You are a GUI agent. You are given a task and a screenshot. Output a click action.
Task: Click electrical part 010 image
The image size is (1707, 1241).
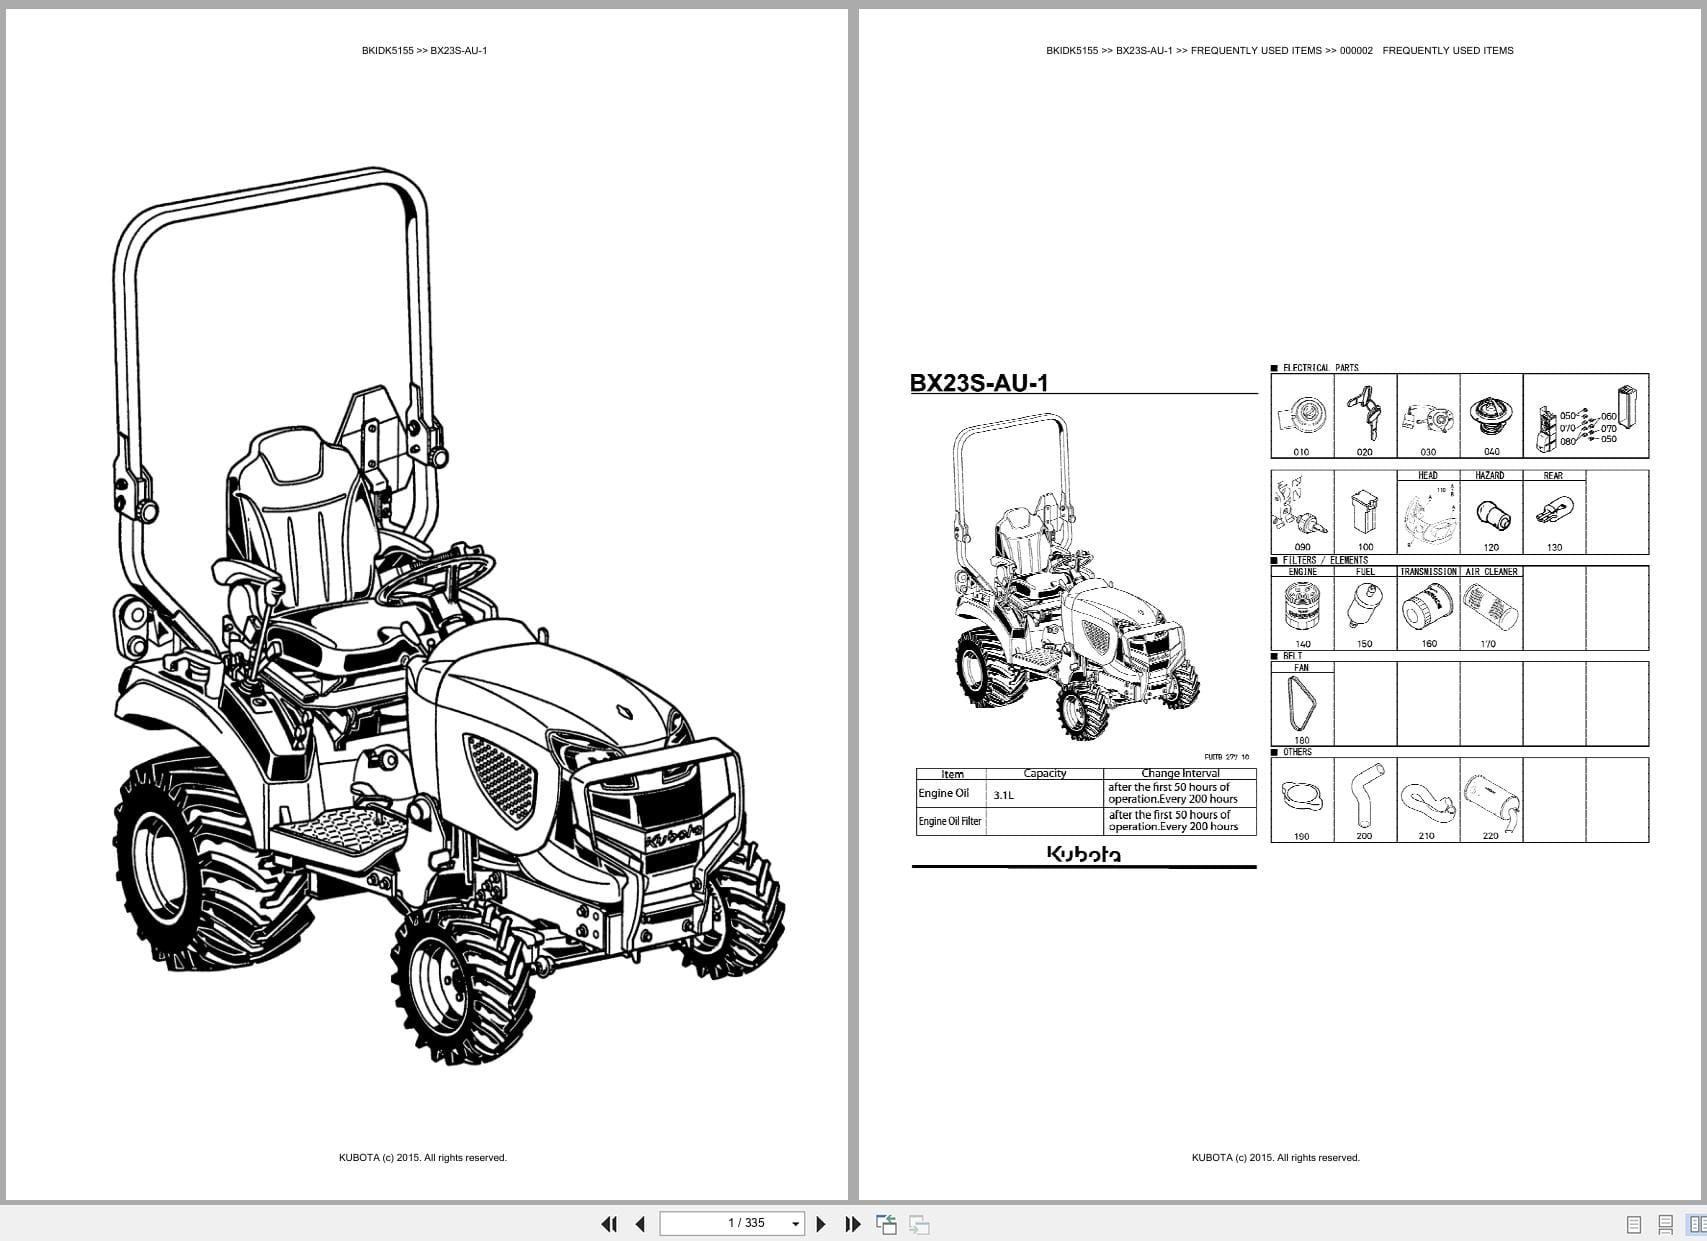pos(1302,417)
